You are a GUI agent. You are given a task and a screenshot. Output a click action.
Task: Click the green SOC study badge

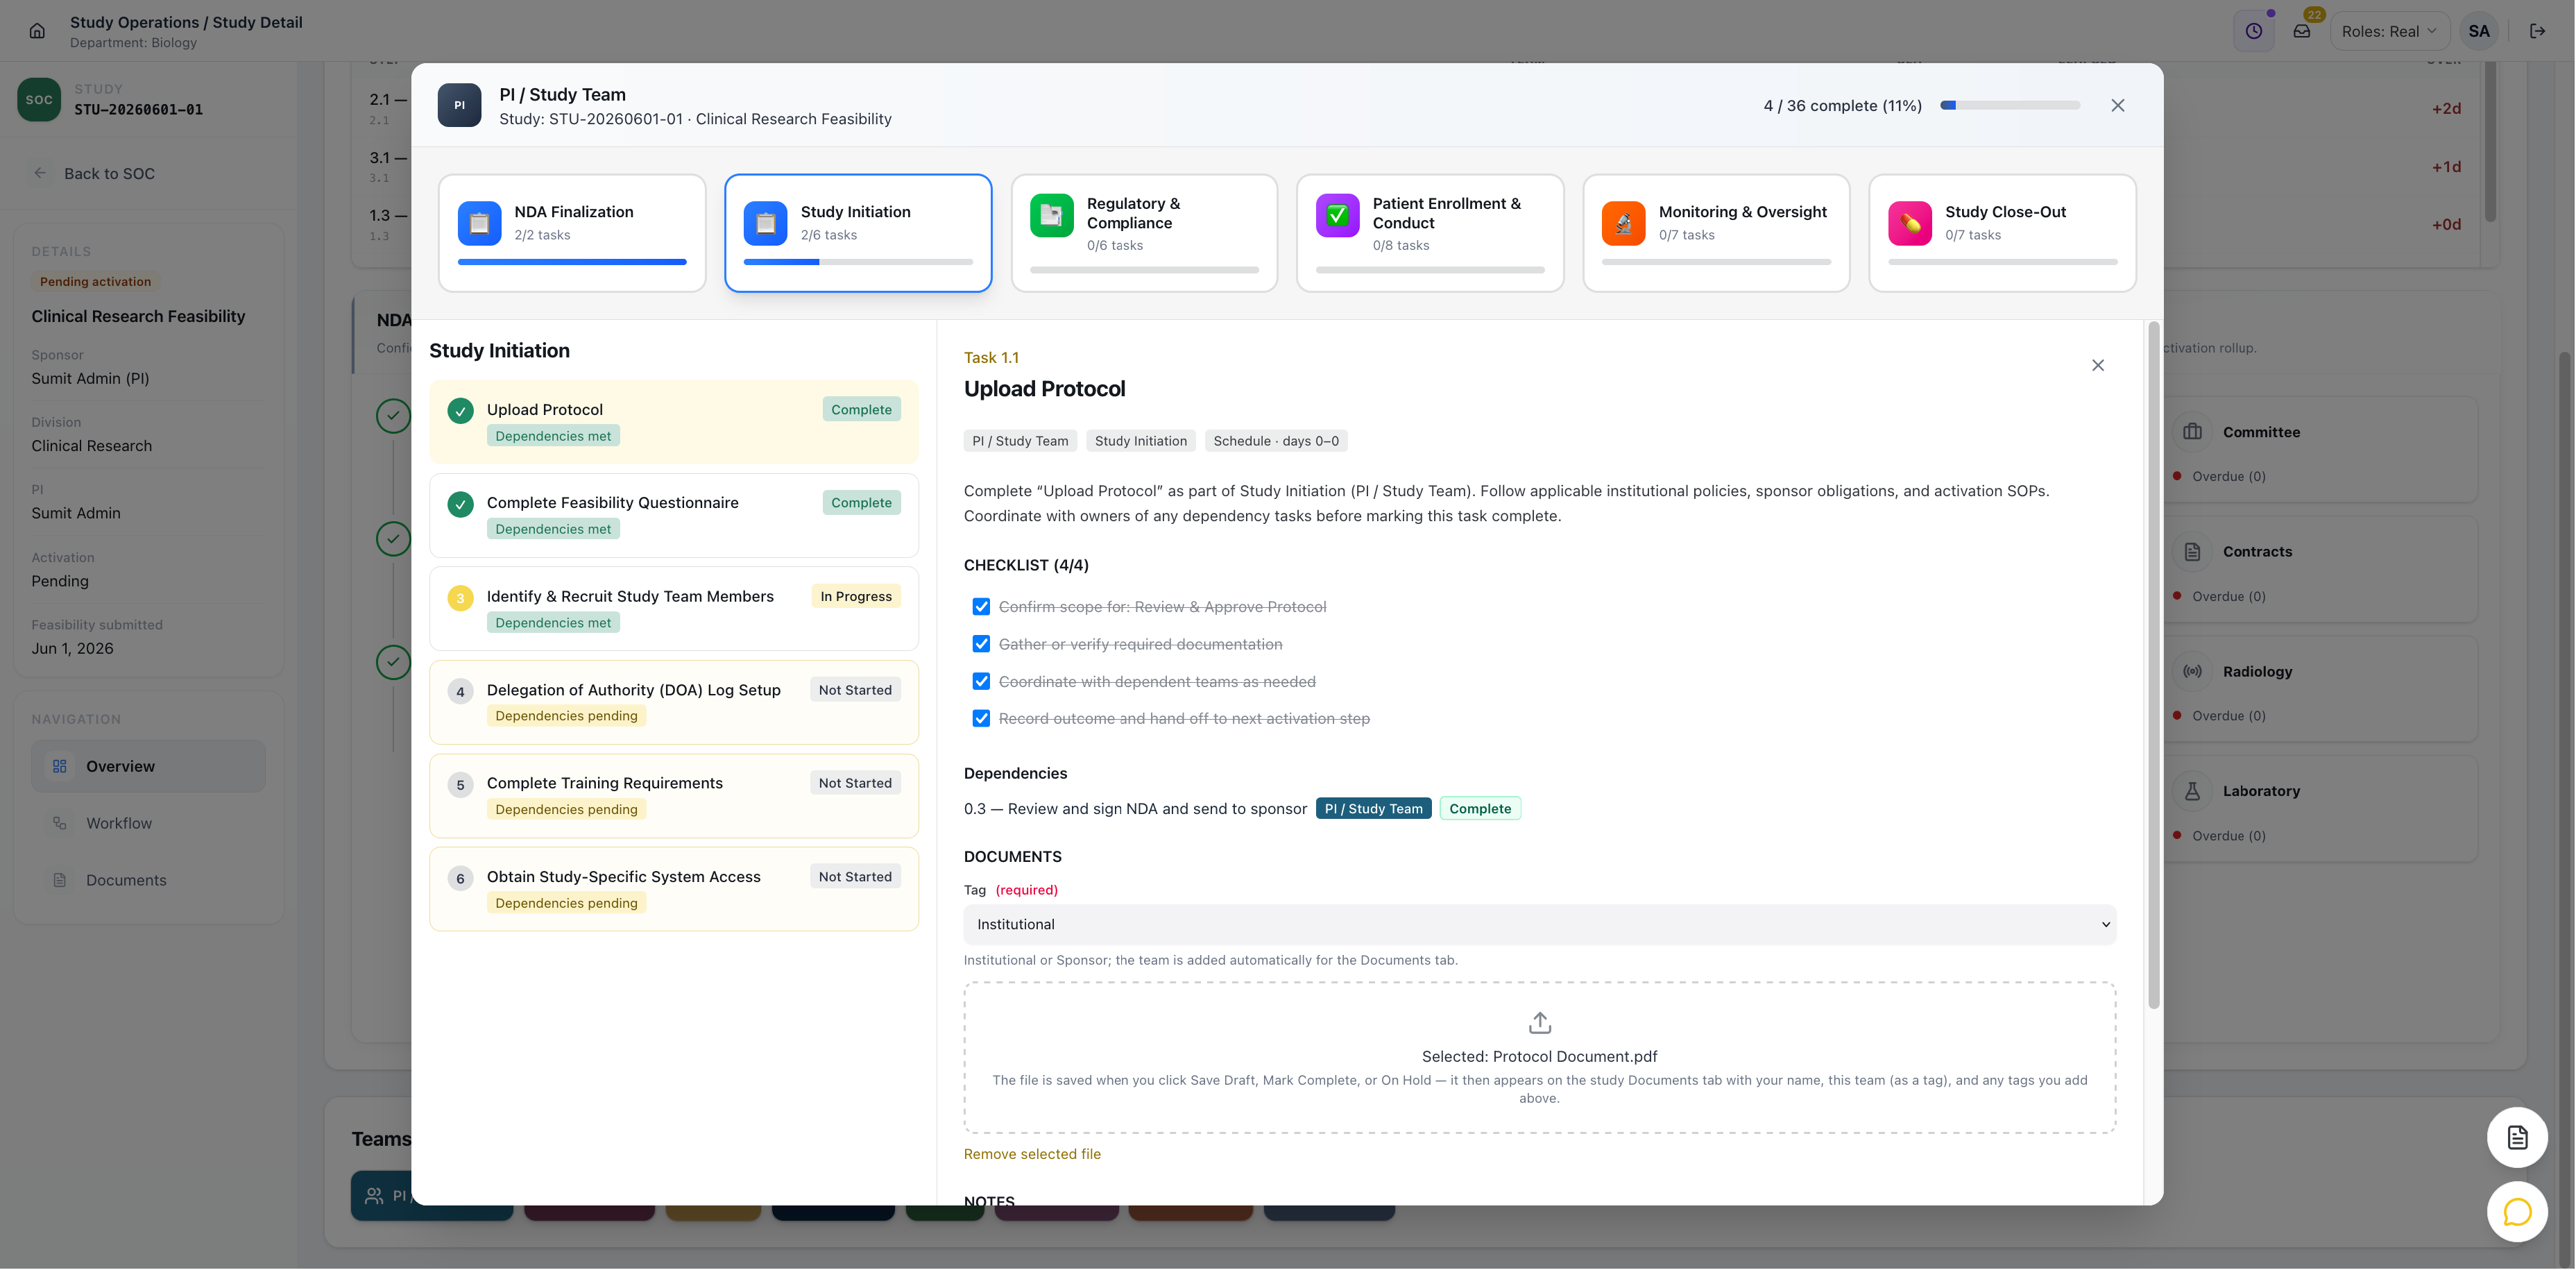39,100
